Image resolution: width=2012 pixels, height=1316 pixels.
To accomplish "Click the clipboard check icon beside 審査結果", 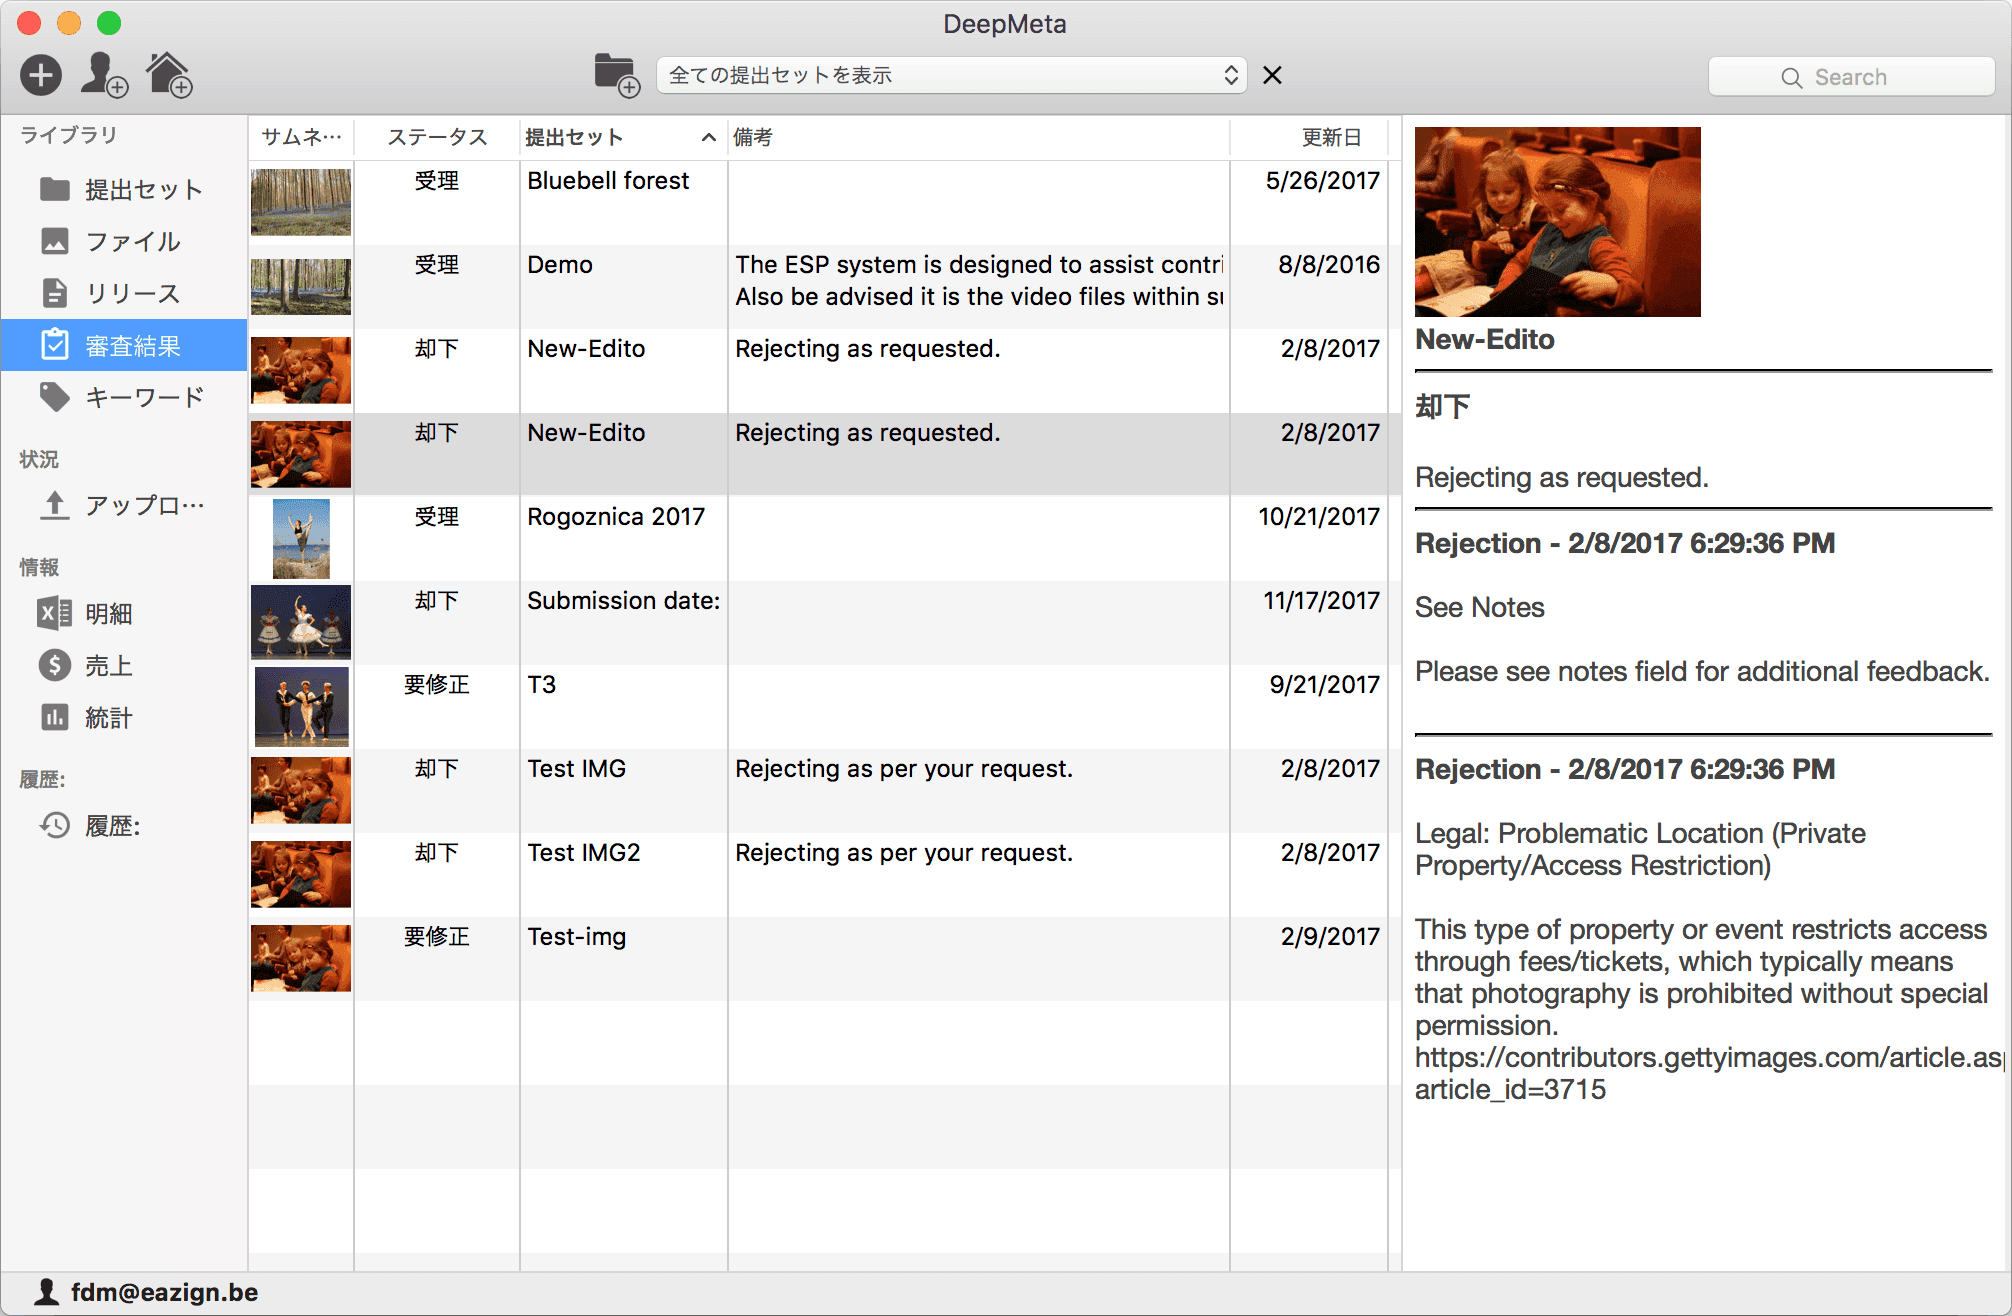I will click(x=54, y=345).
